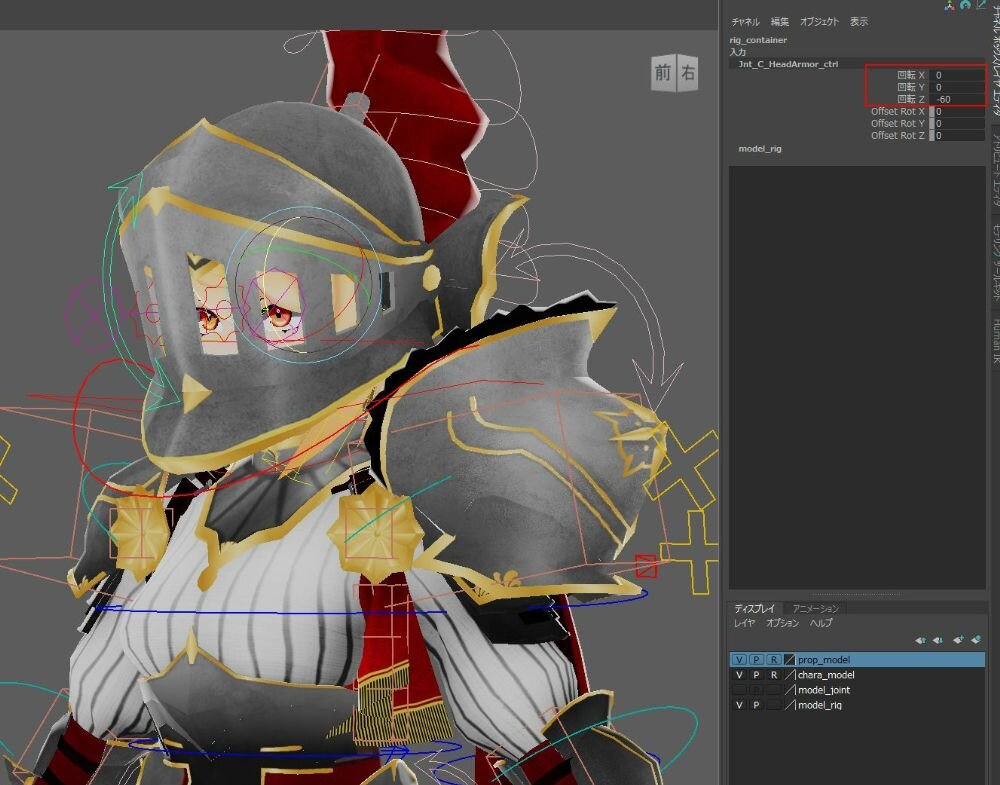Screen dimensions: 1000x785
Task: Click the move layer down icon
Action: [938, 640]
